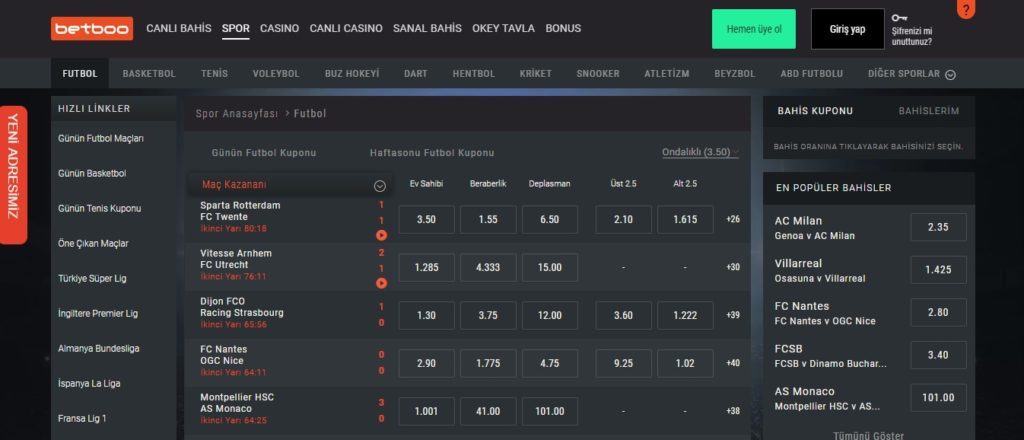Screen dimensions: 1024x440
Task: Open the orange help question mark icon
Action: (967, 9)
